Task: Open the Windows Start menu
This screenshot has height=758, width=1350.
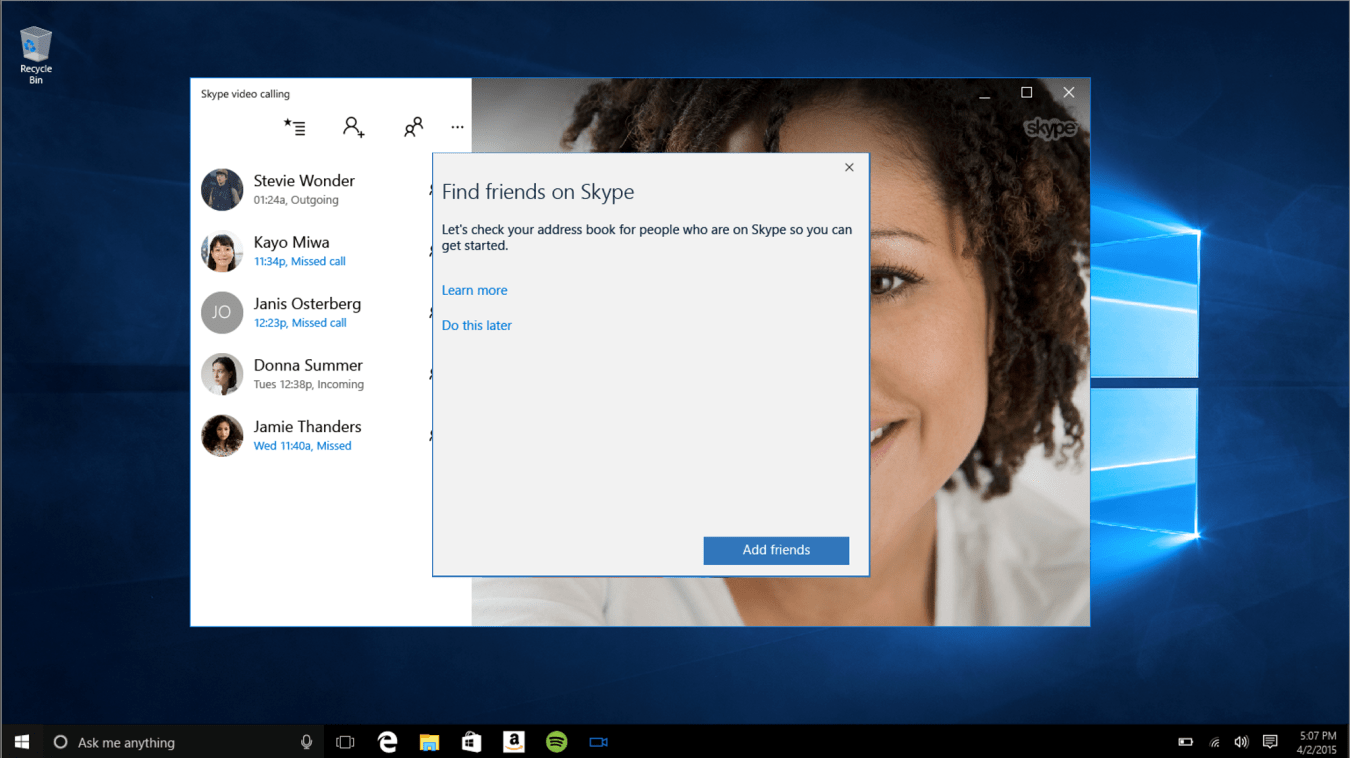Action: [22, 742]
